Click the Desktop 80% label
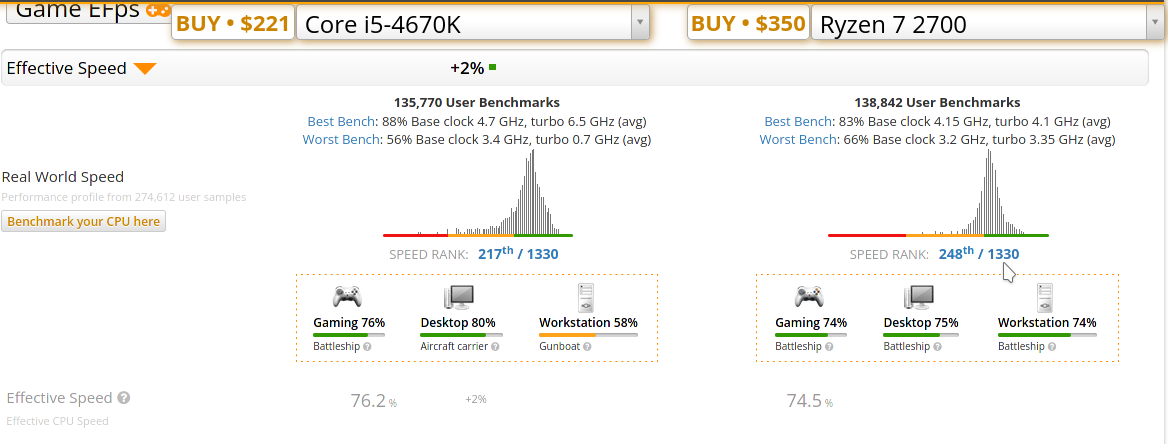 coord(457,323)
